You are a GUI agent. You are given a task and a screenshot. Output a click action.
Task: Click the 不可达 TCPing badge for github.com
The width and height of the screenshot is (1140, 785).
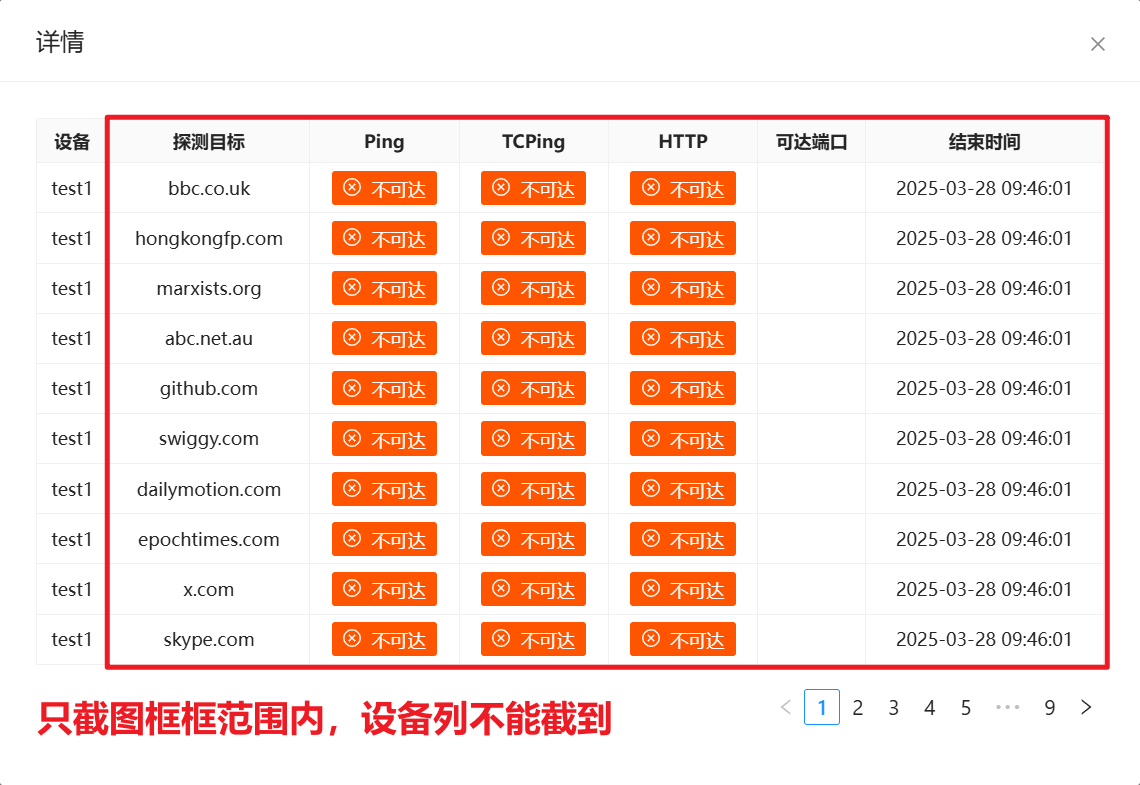[x=533, y=388]
